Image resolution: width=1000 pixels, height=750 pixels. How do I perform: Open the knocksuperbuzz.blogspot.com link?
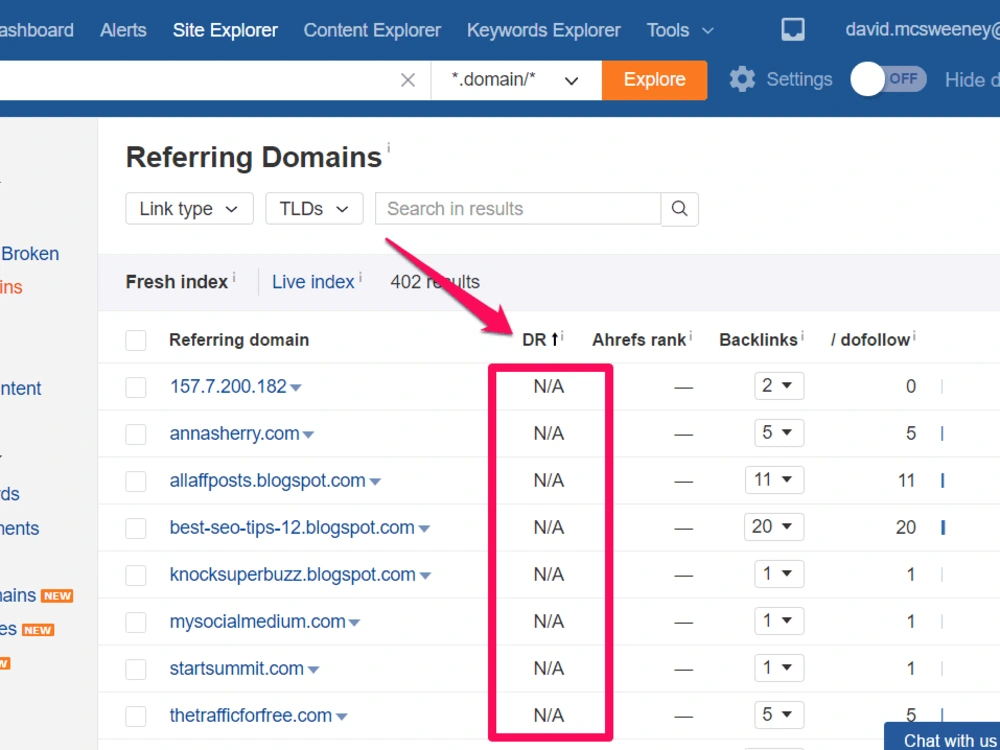pyautogui.click(x=293, y=574)
